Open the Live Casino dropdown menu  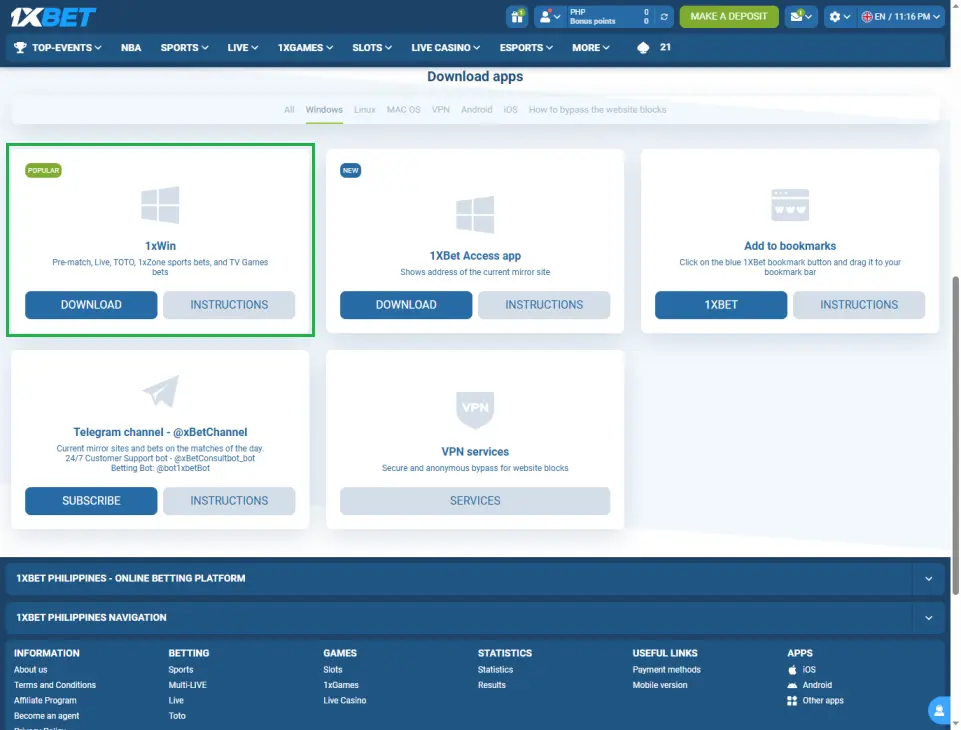[445, 47]
